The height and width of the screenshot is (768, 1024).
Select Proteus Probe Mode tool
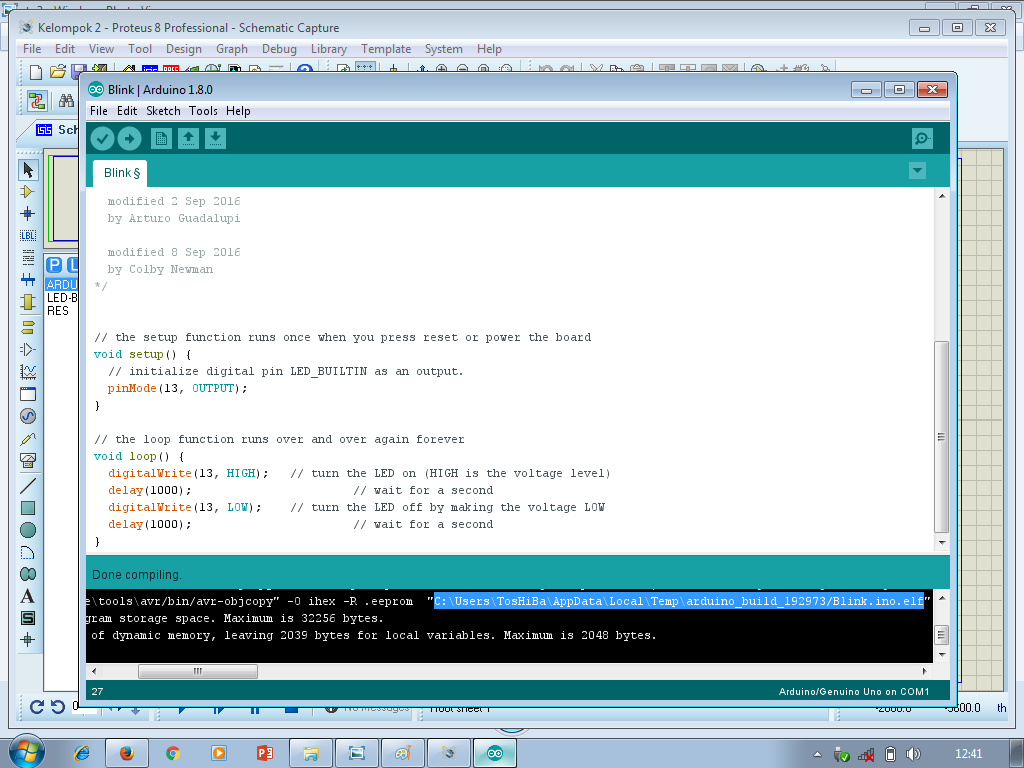(x=27, y=438)
